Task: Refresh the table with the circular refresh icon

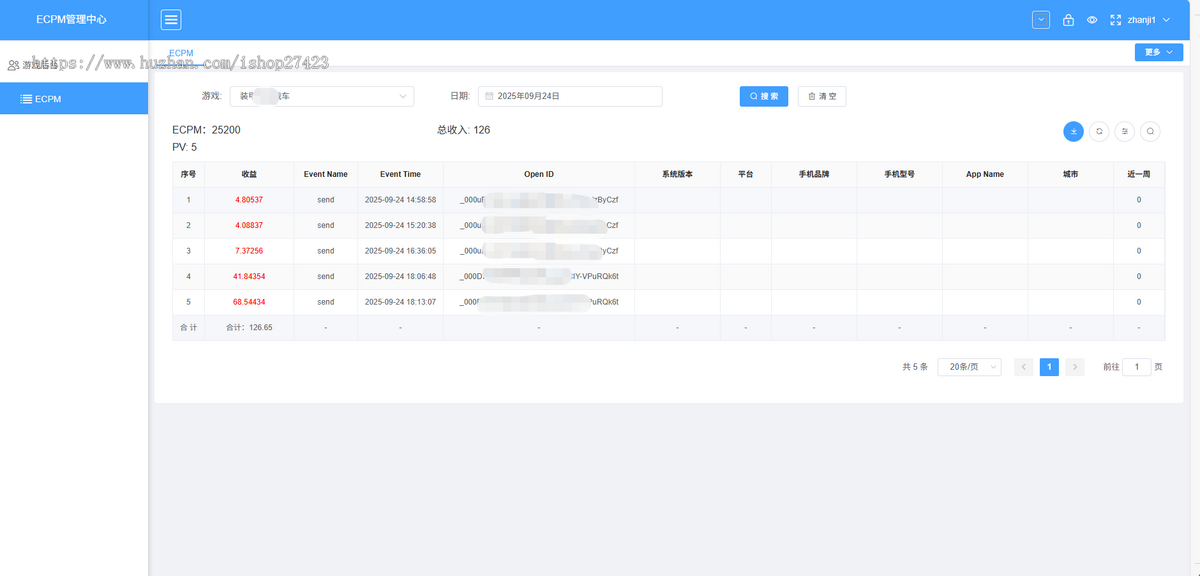Action: point(1099,131)
